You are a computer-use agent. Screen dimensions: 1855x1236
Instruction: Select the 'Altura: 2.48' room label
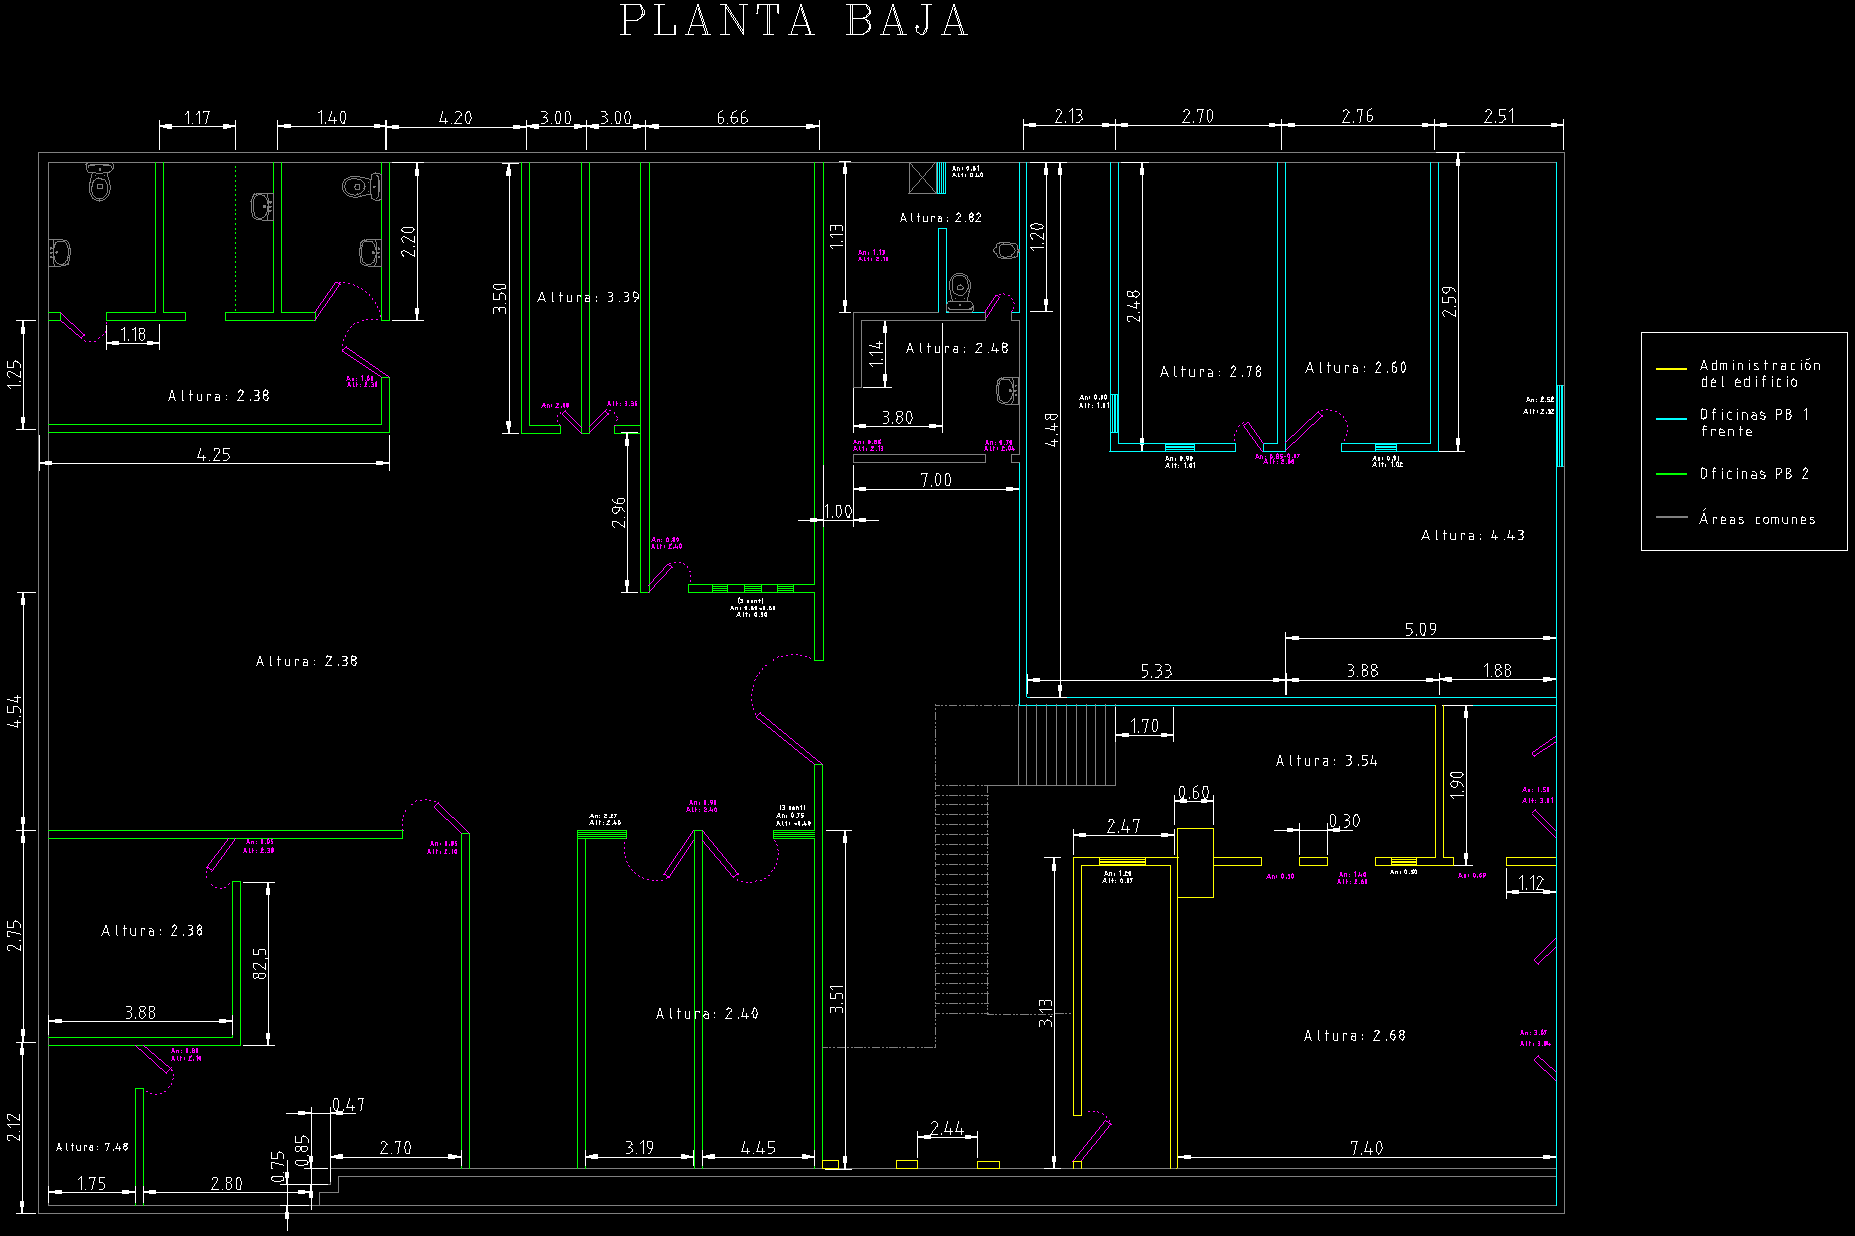[957, 348]
